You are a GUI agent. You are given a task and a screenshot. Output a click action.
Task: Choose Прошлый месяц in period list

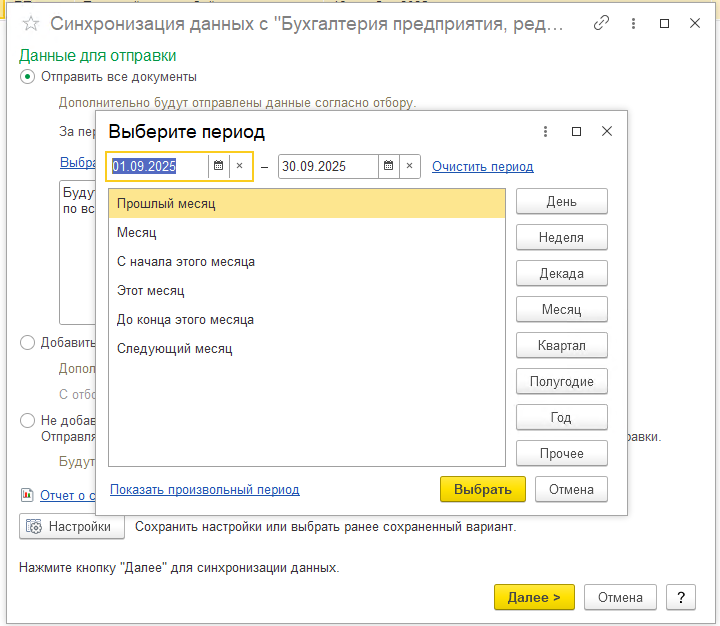point(307,203)
